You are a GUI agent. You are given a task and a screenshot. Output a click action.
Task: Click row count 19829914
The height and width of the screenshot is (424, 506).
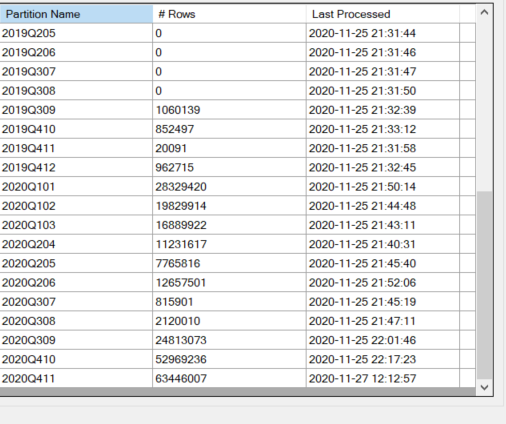tap(181, 206)
